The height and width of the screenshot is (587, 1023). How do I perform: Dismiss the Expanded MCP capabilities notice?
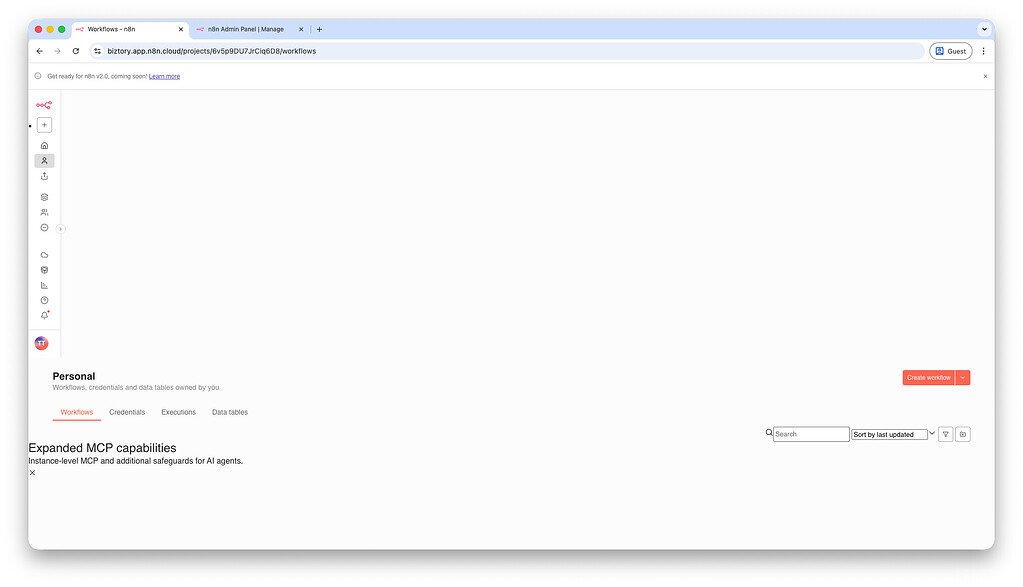point(31,472)
